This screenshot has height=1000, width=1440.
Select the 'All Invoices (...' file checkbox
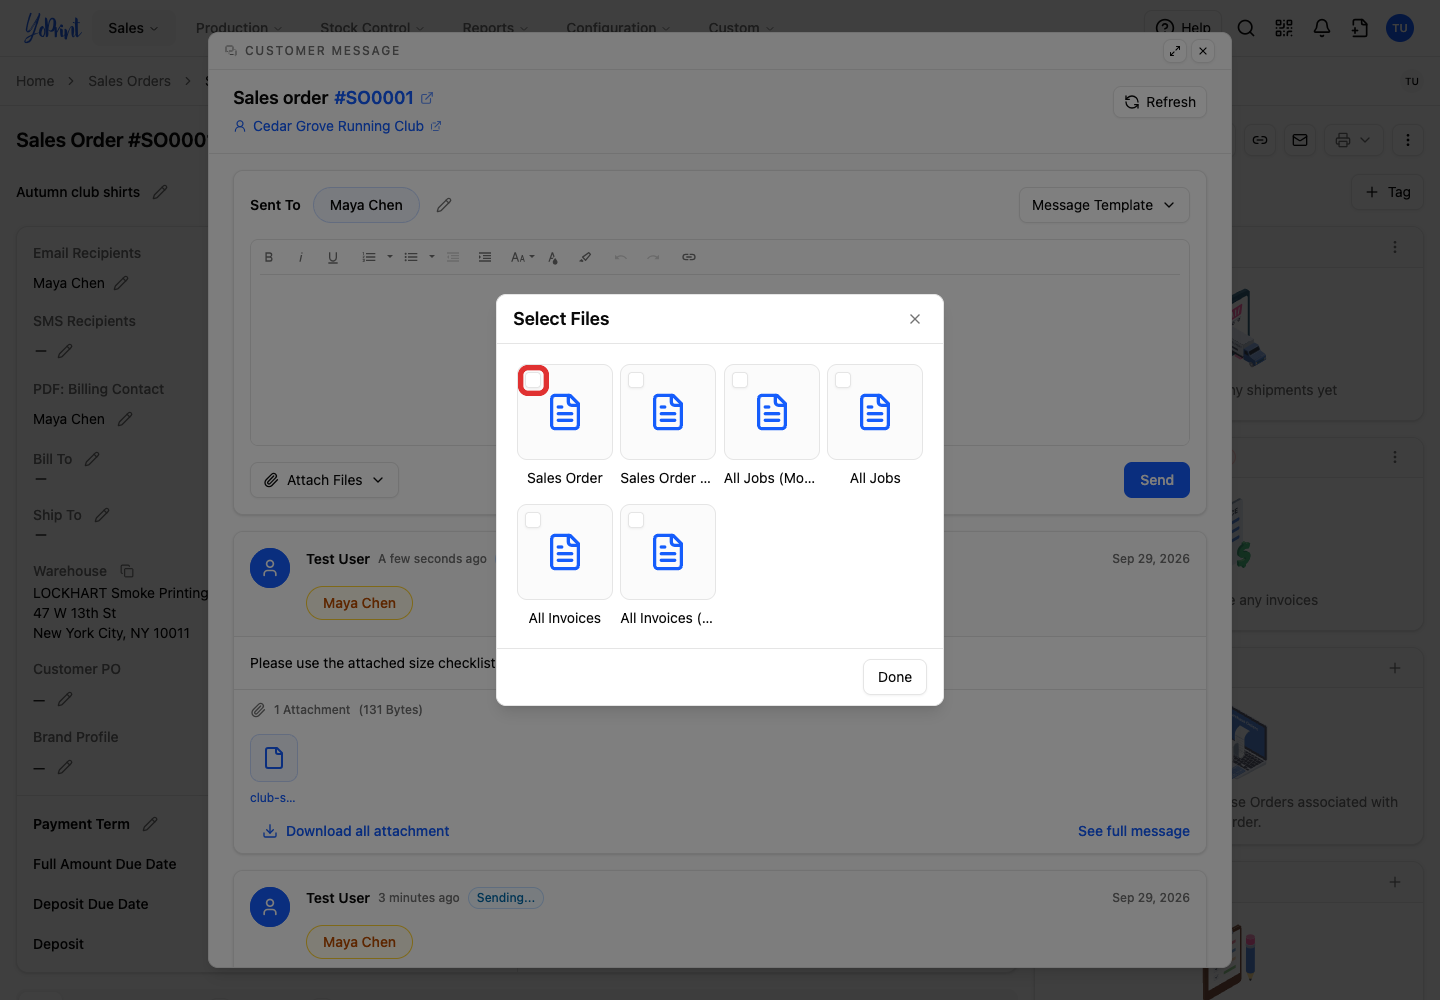(636, 520)
